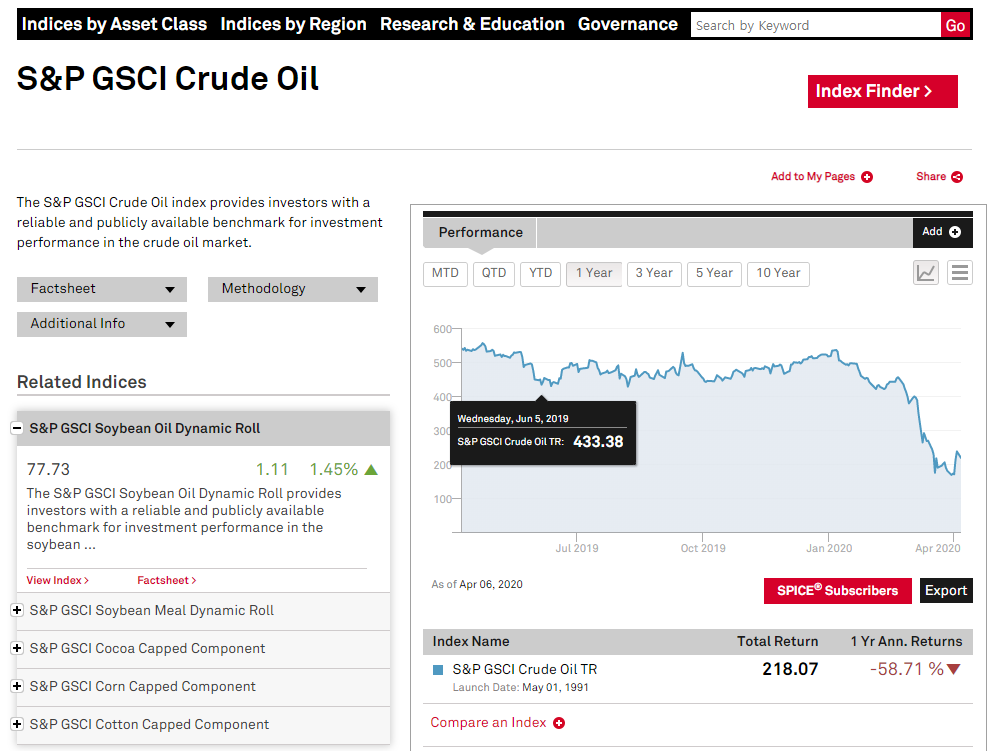Image resolution: width=988 pixels, height=751 pixels.
Task: Click Compare an Index link
Action: click(x=497, y=723)
